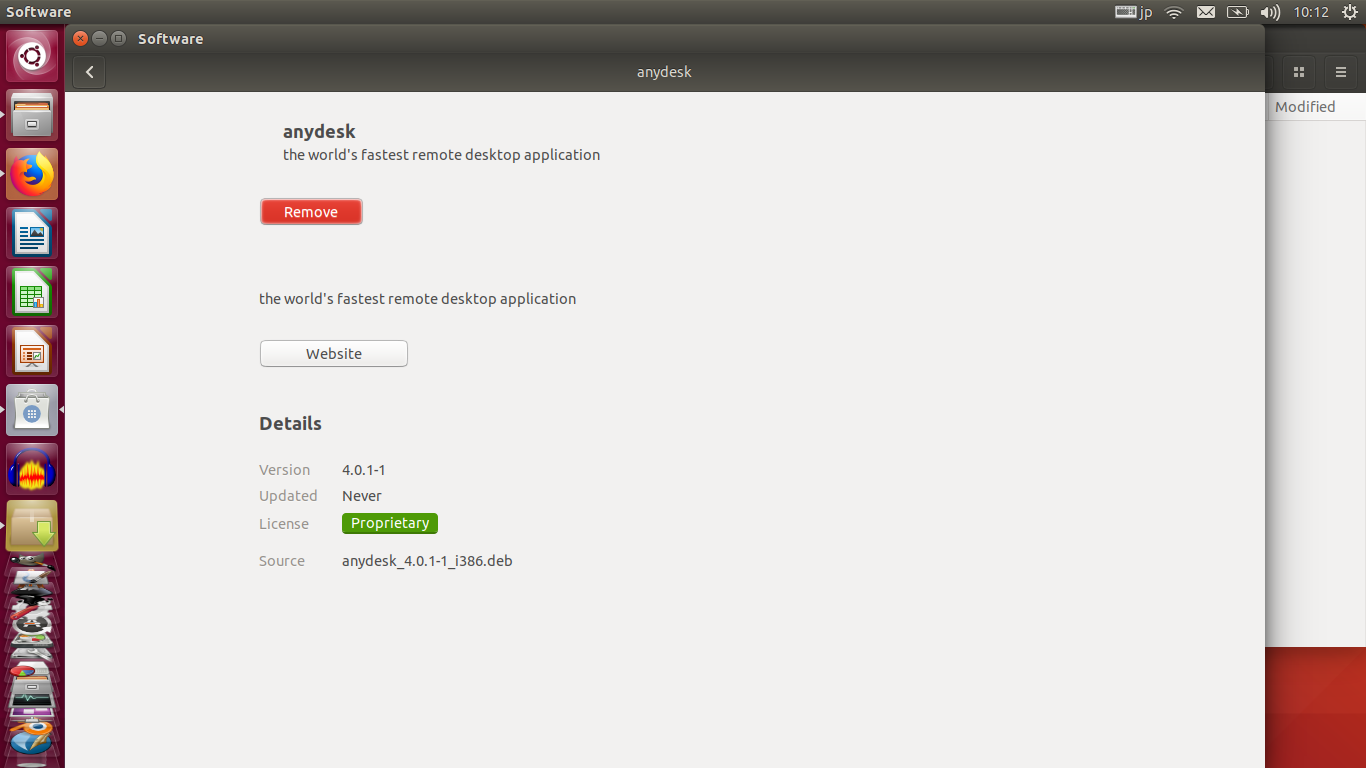Viewport: 1366px width, 768px height.
Task: Click the License label
Action: pyautogui.click(x=284, y=524)
